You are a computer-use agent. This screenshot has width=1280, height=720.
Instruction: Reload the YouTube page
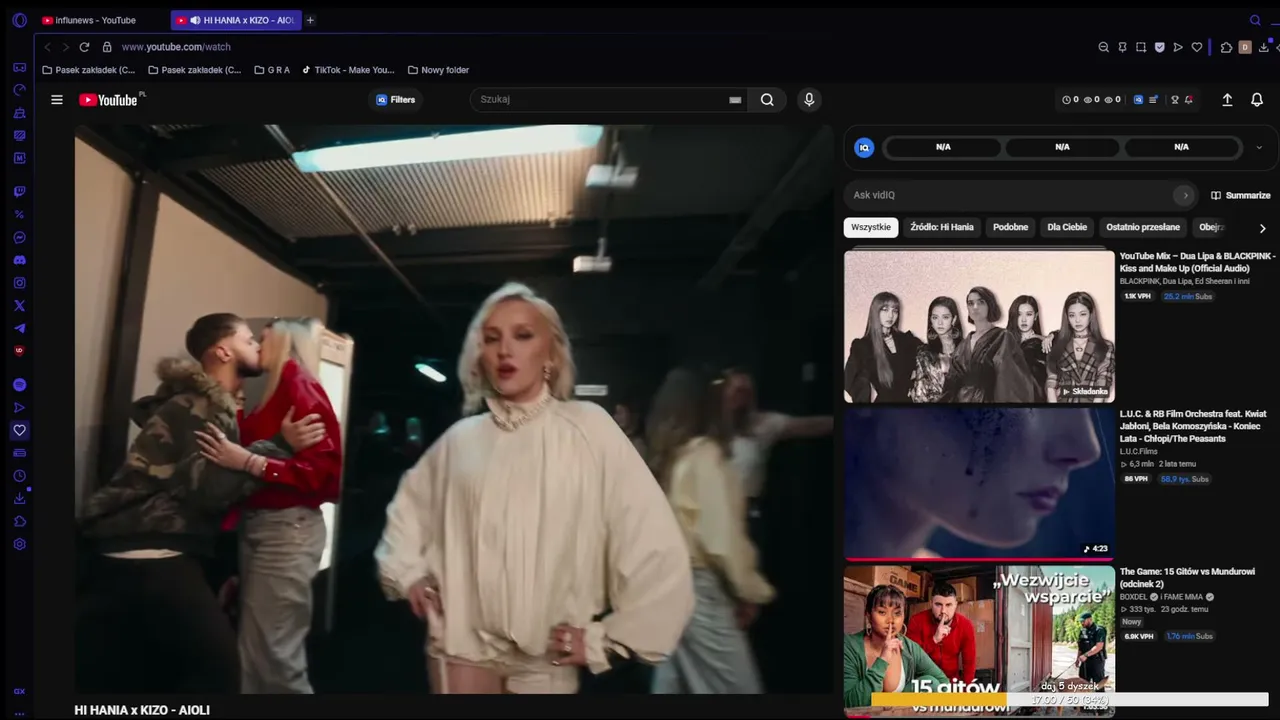pyautogui.click(x=84, y=47)
